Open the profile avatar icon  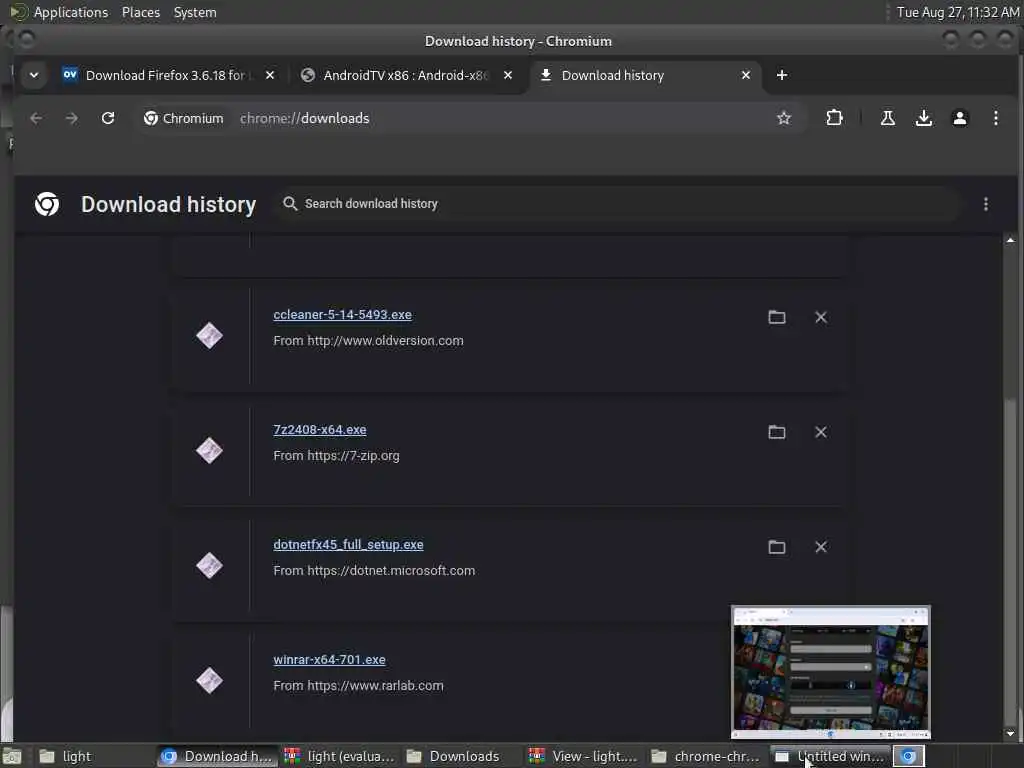click(x=959, y=118)
